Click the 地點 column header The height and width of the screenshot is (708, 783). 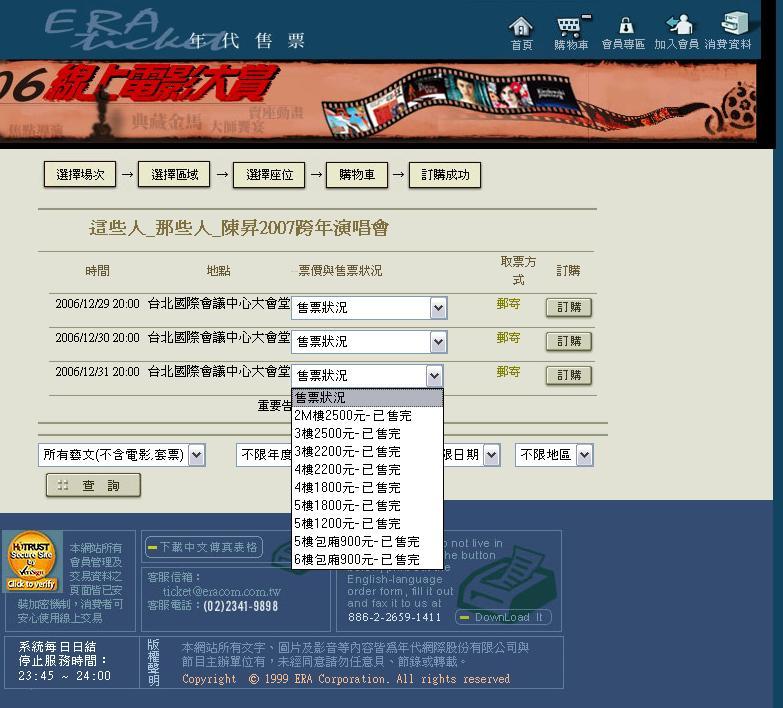coord(219,271)
